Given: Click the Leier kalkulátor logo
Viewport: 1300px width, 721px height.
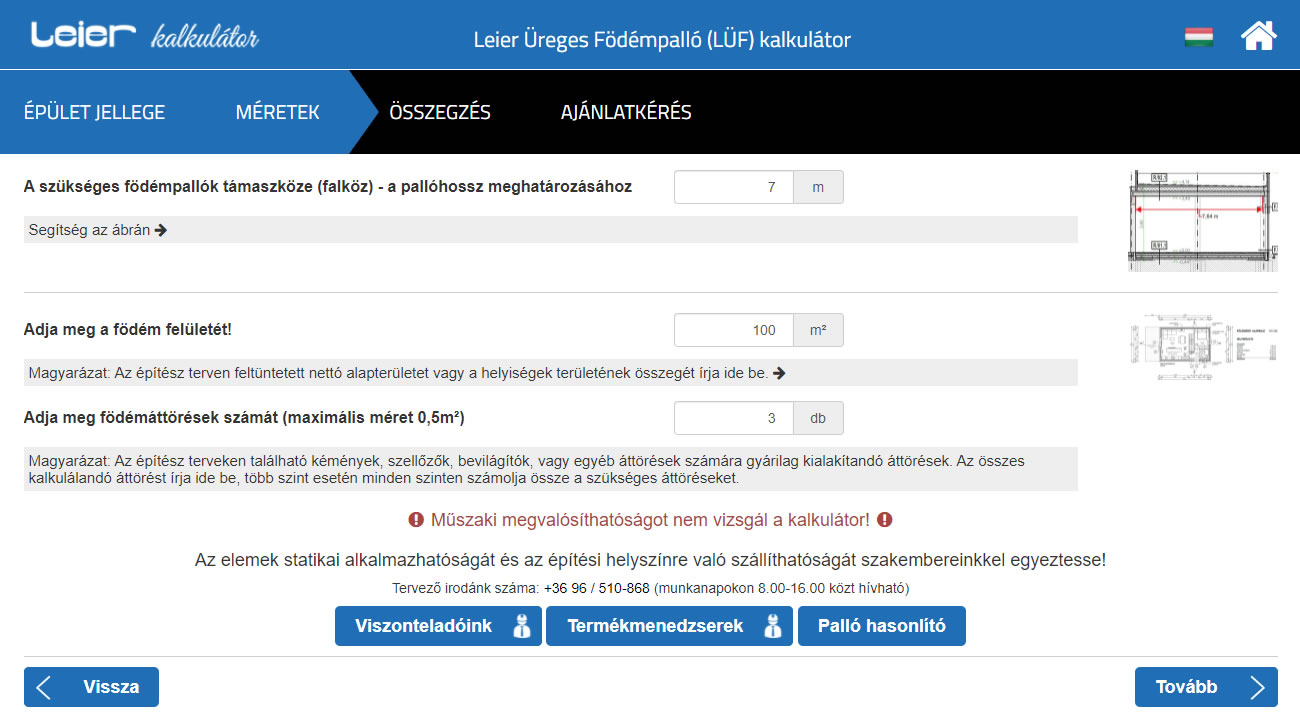Looking at the screenshot, I should point(145,37).
